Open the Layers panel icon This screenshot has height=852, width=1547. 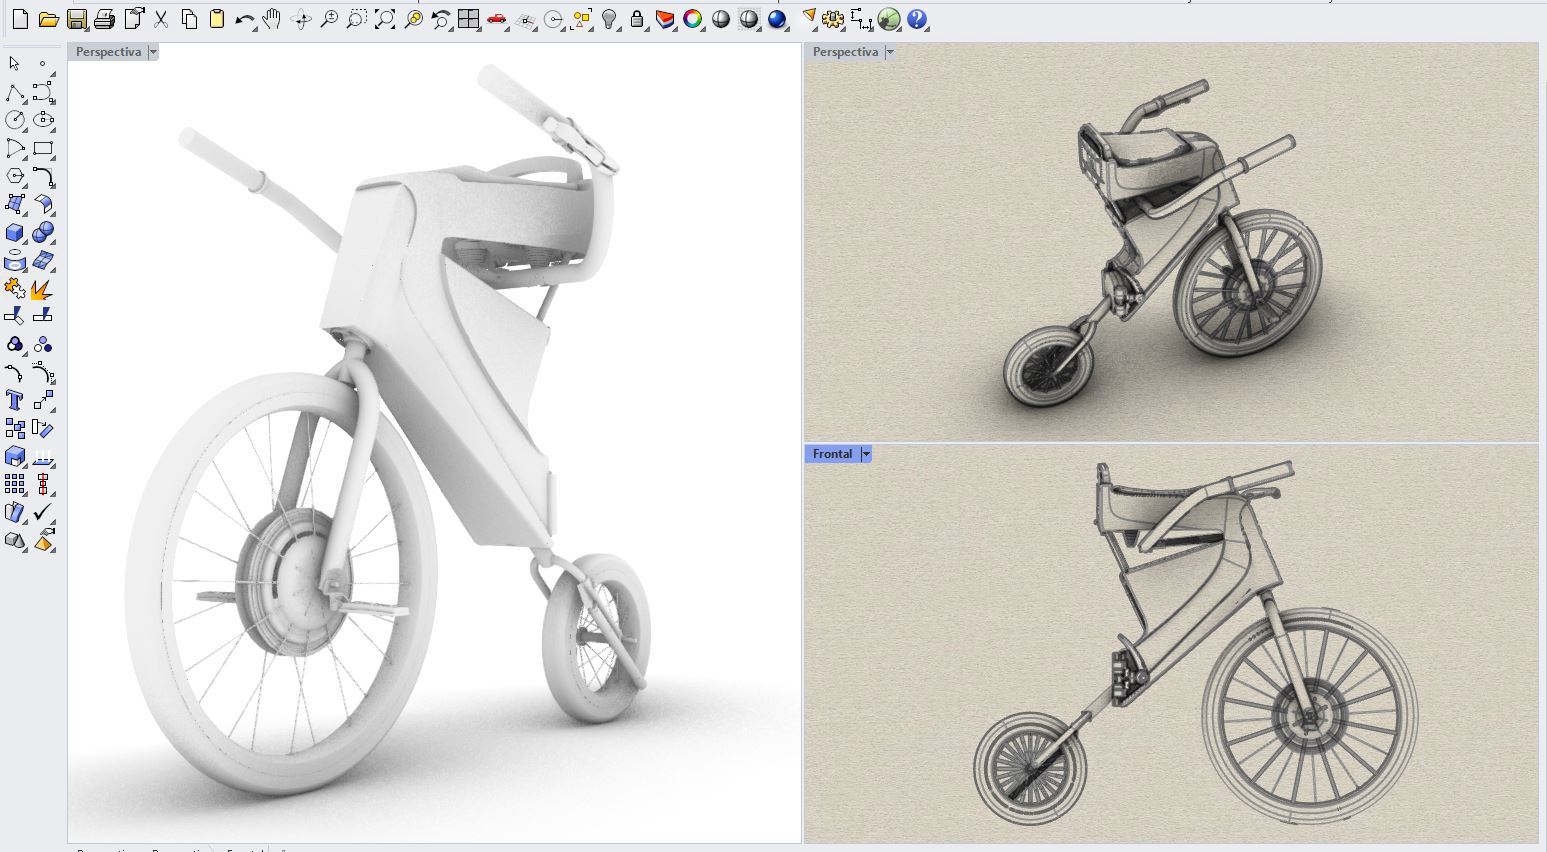click(x=665, y=19)
